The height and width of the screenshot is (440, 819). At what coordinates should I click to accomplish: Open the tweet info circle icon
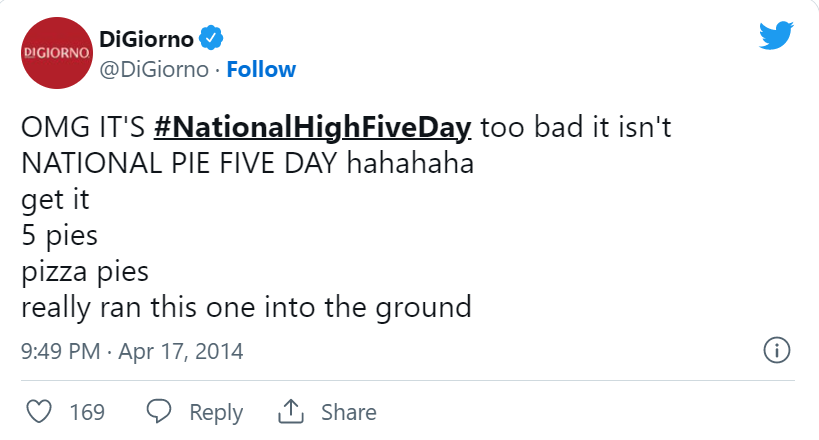(x=777, y=351)
